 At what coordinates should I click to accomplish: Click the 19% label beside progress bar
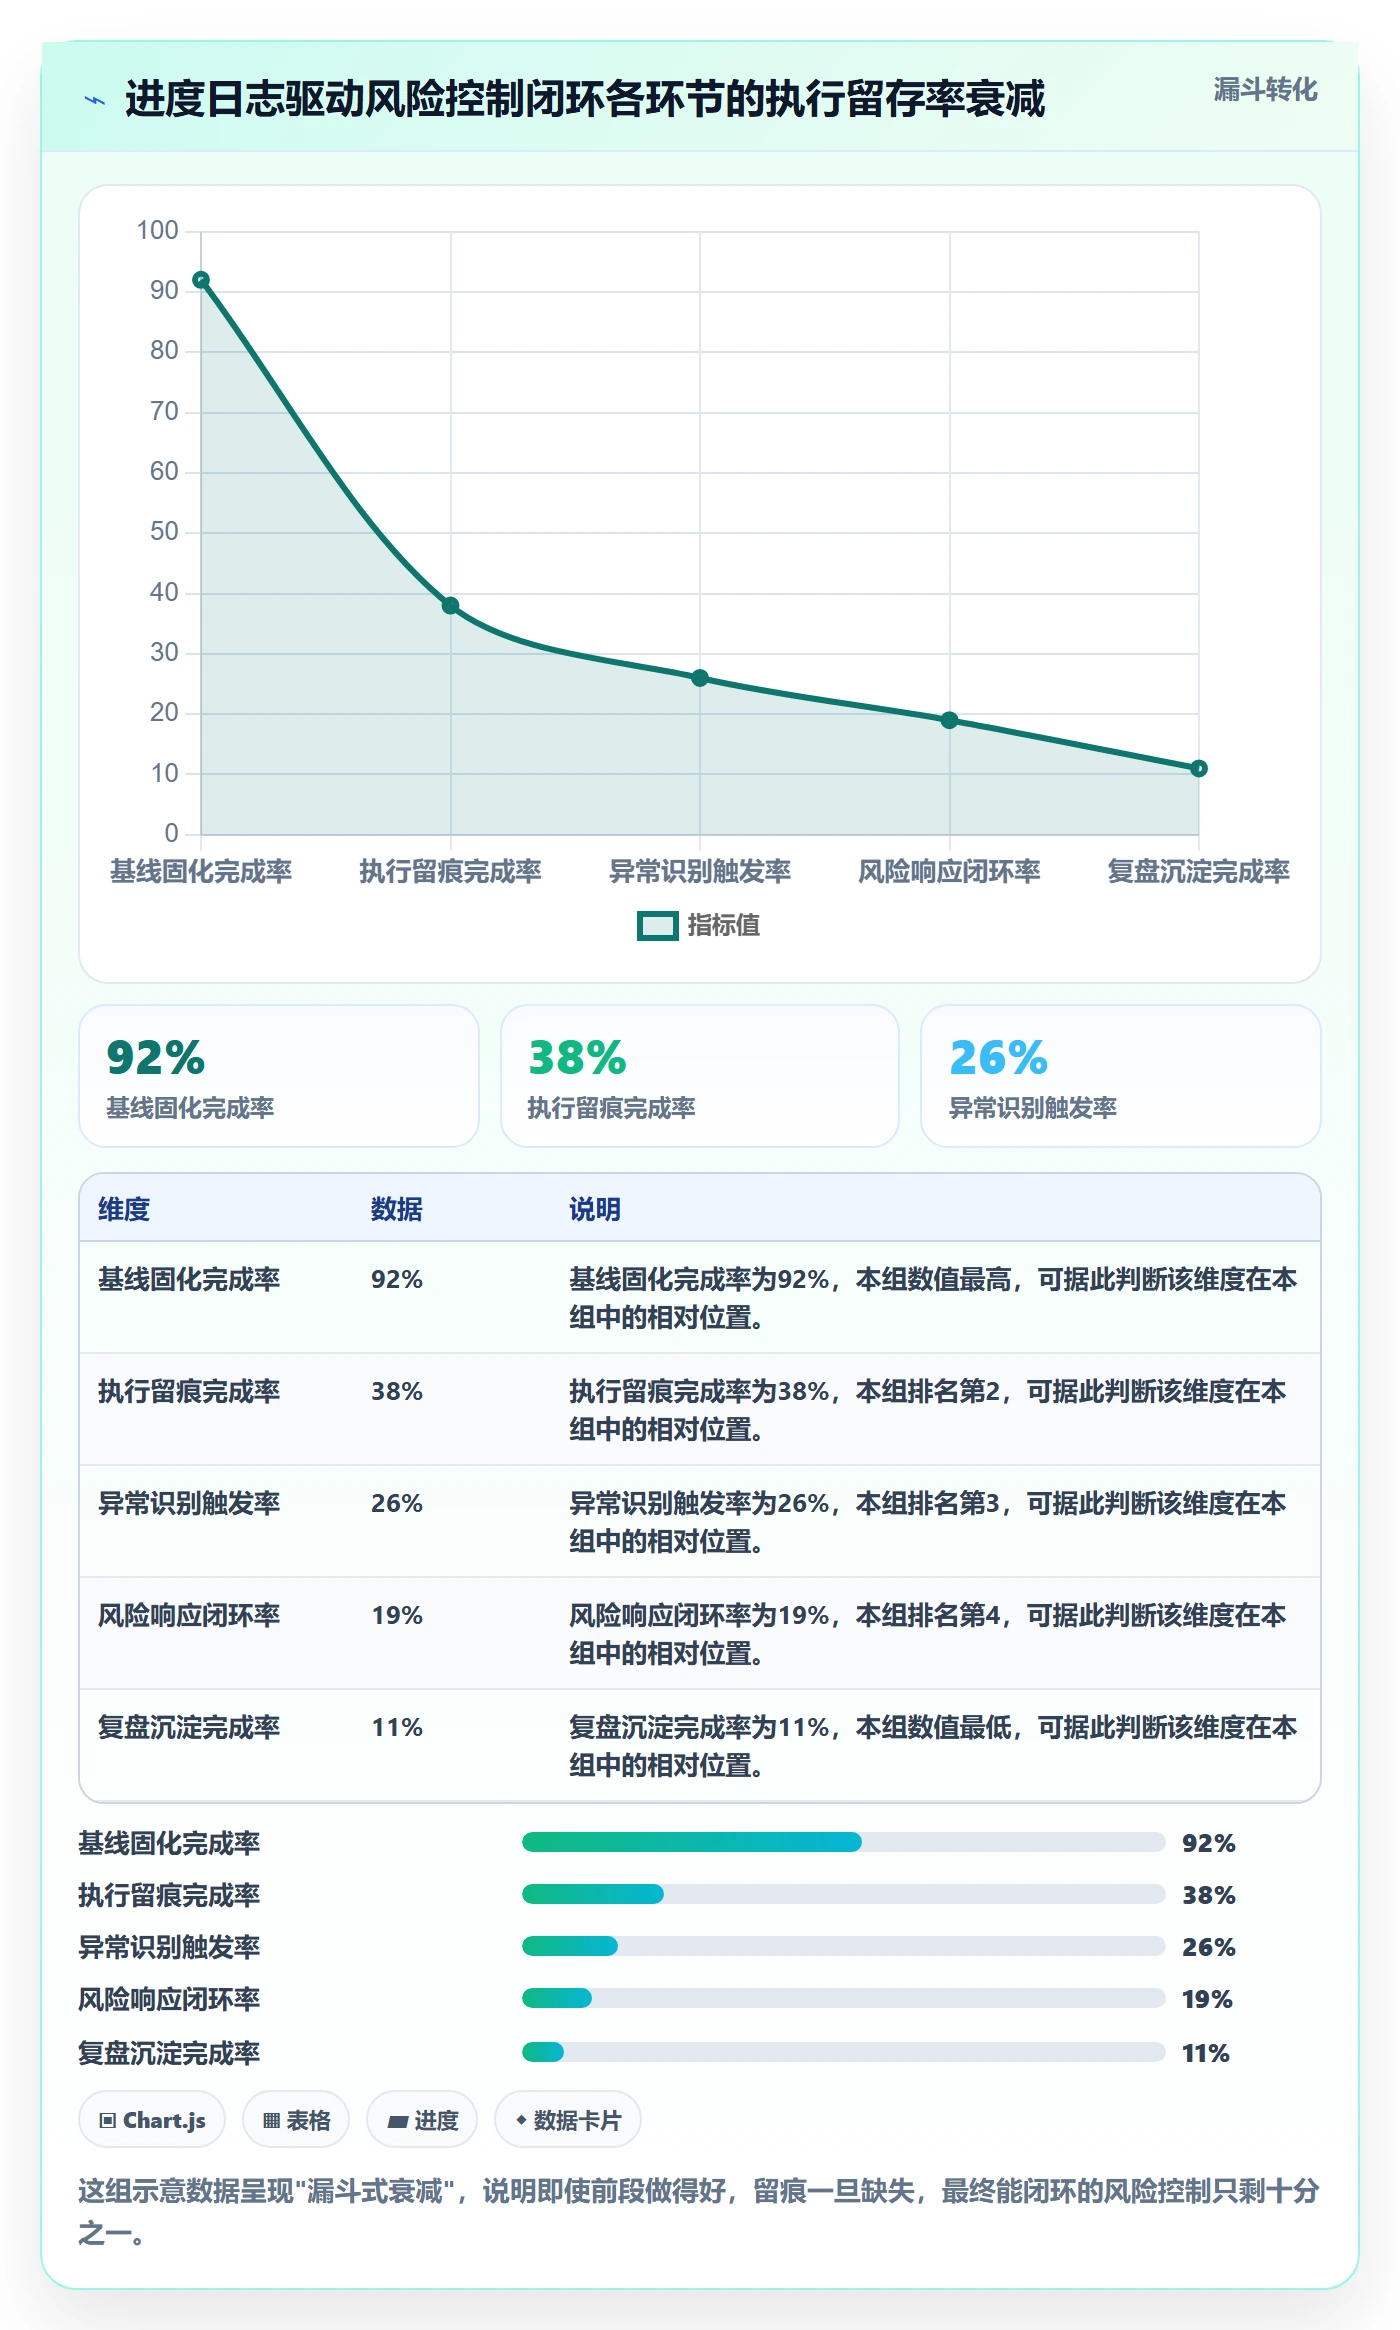point(1207,1999)
